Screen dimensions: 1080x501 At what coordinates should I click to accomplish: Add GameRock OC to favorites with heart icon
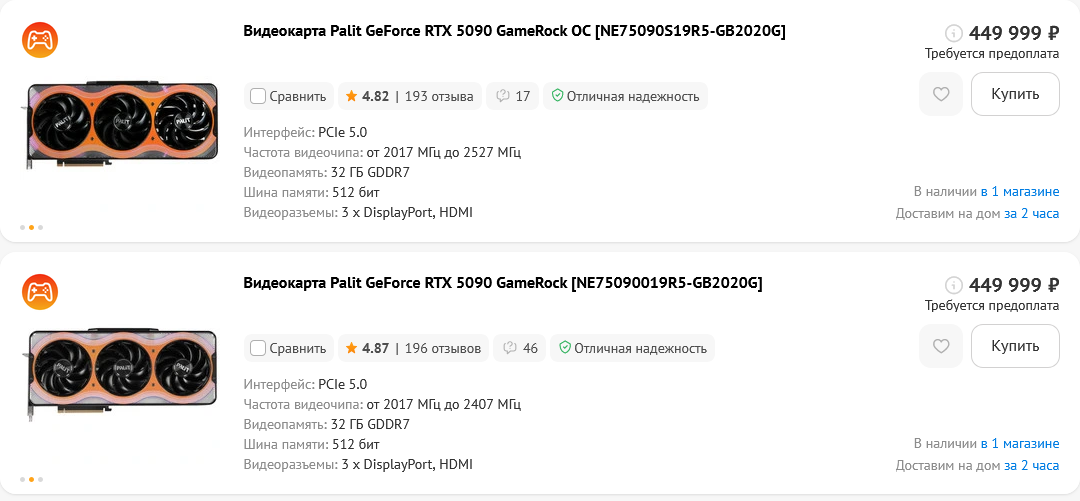point(941,94)
